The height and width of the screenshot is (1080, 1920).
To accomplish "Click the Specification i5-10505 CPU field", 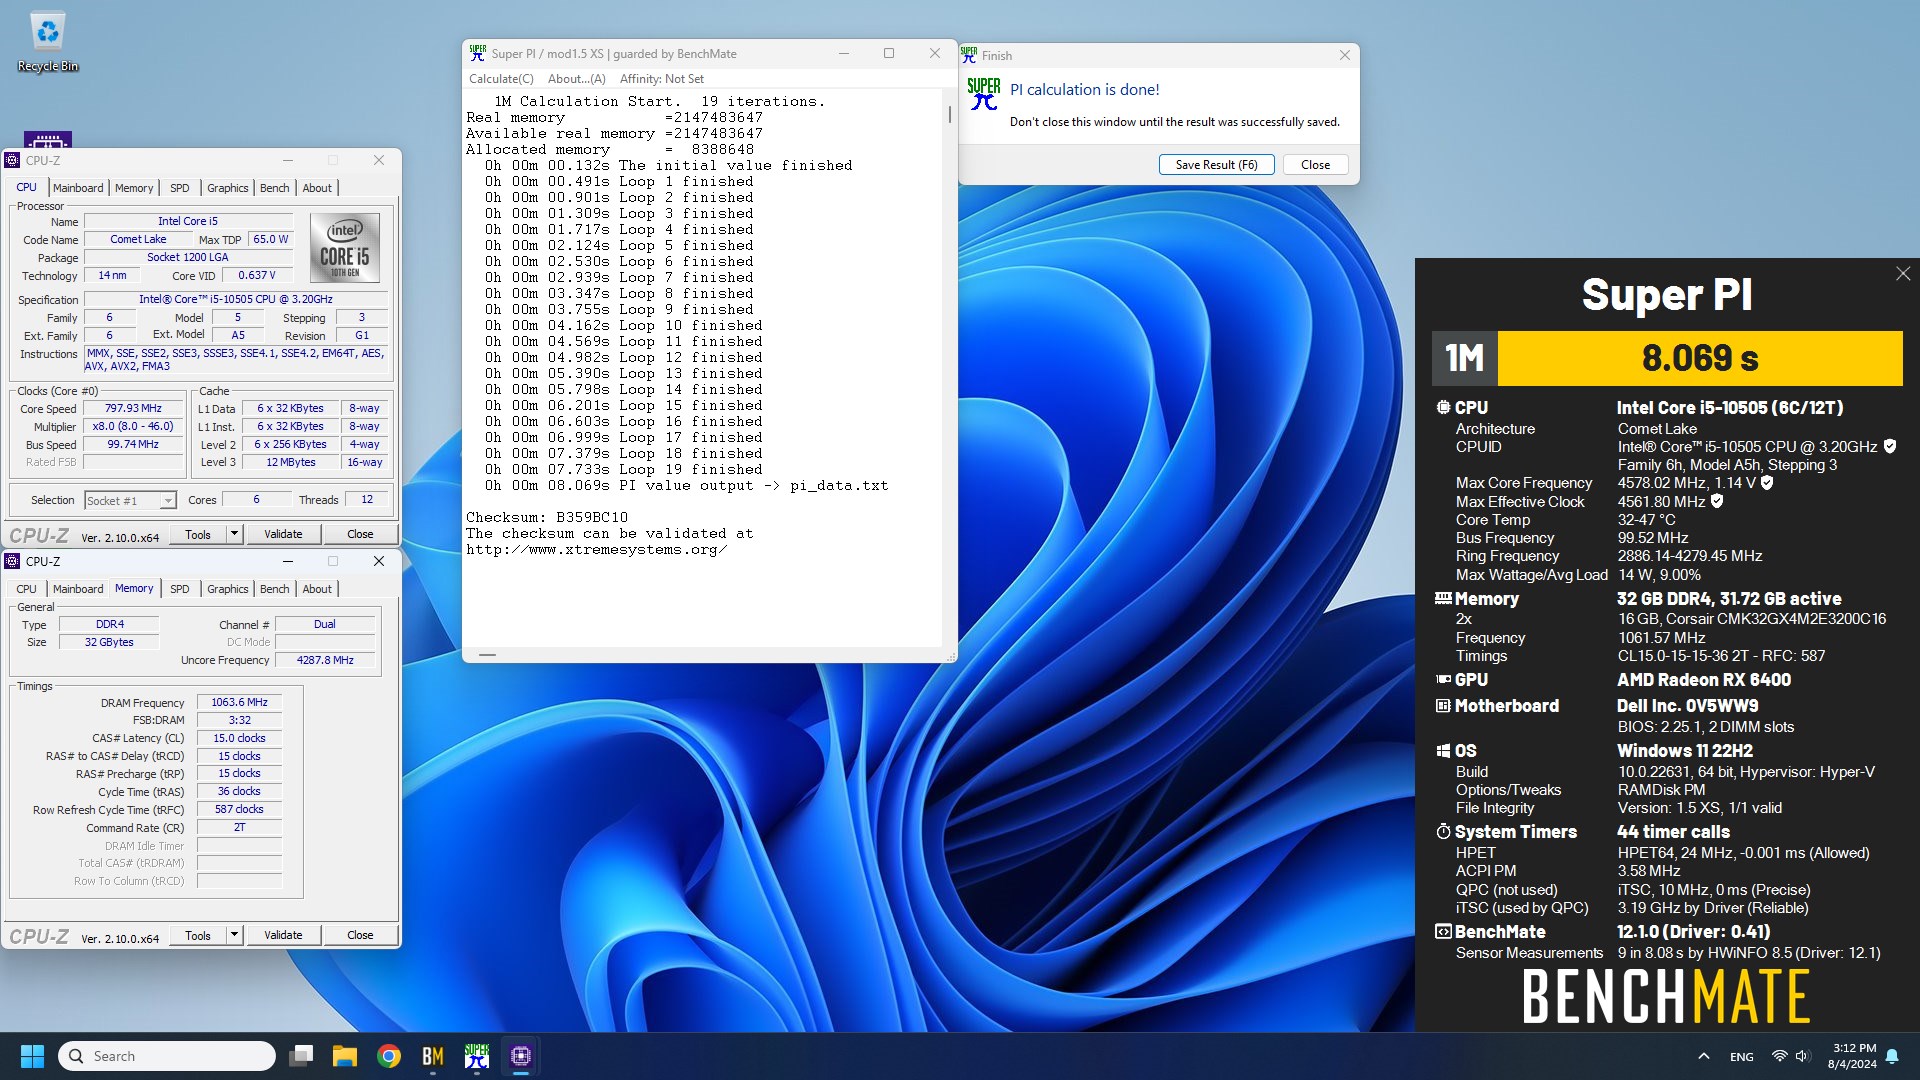I will tap(236, 299).
